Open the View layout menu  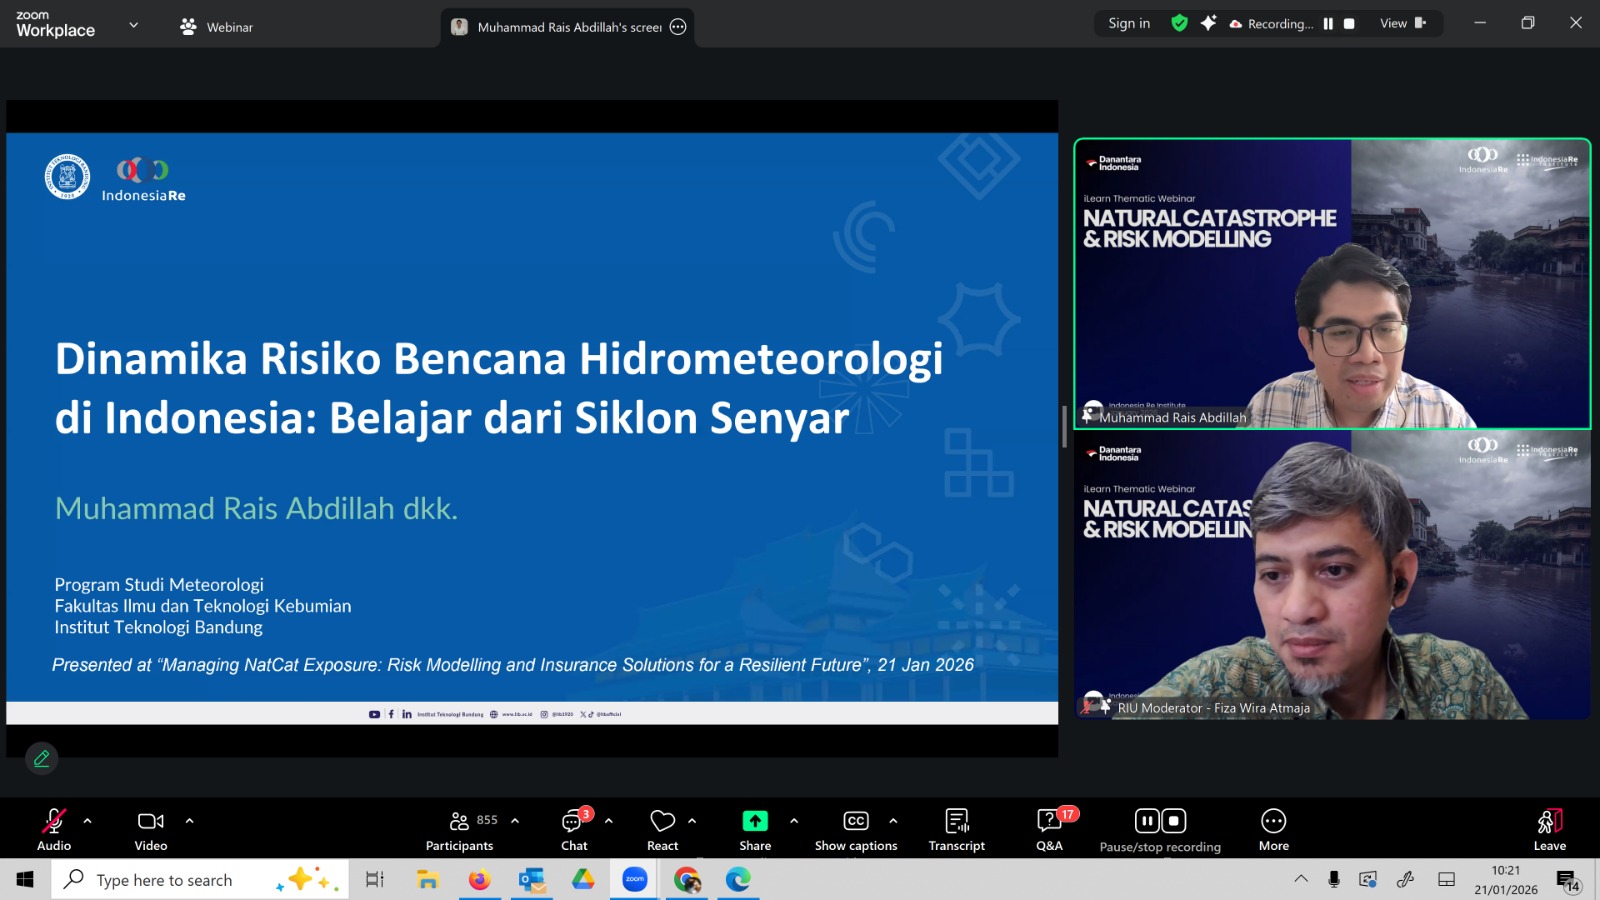[1402, 23]
